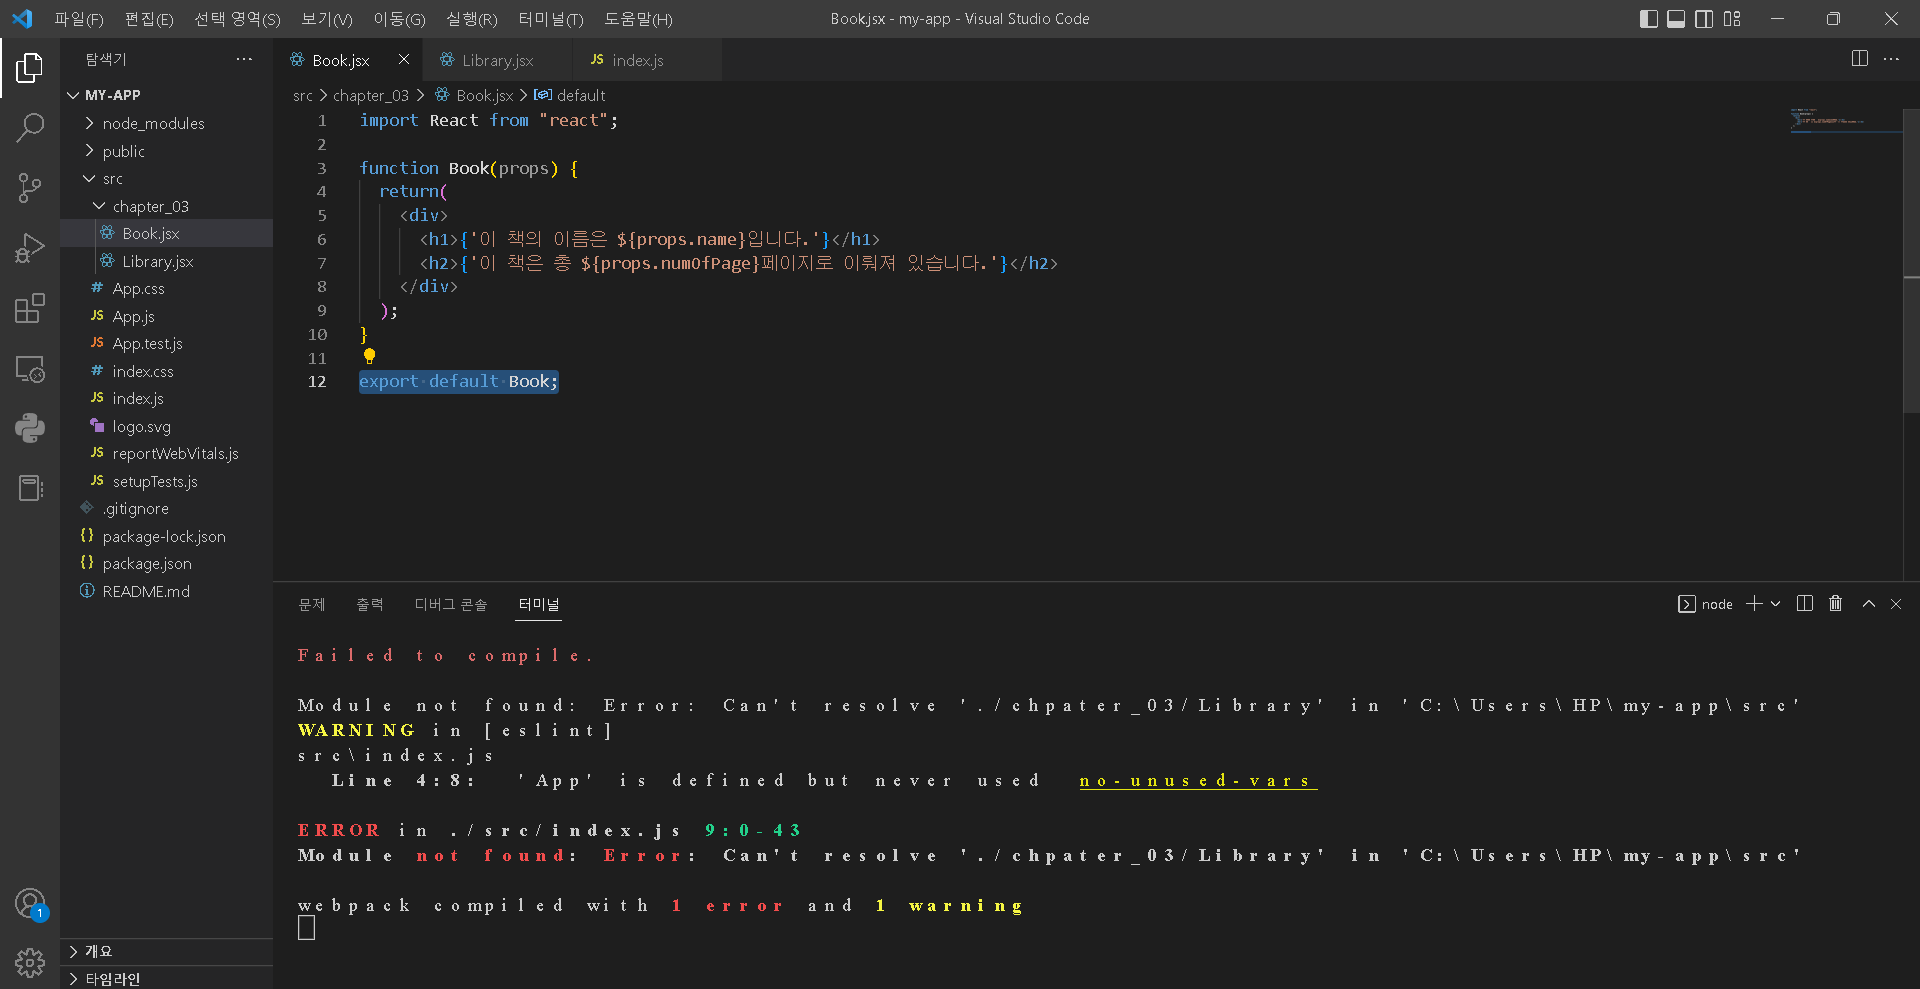Open the Manage settings gear

click(x=30, y=963)
